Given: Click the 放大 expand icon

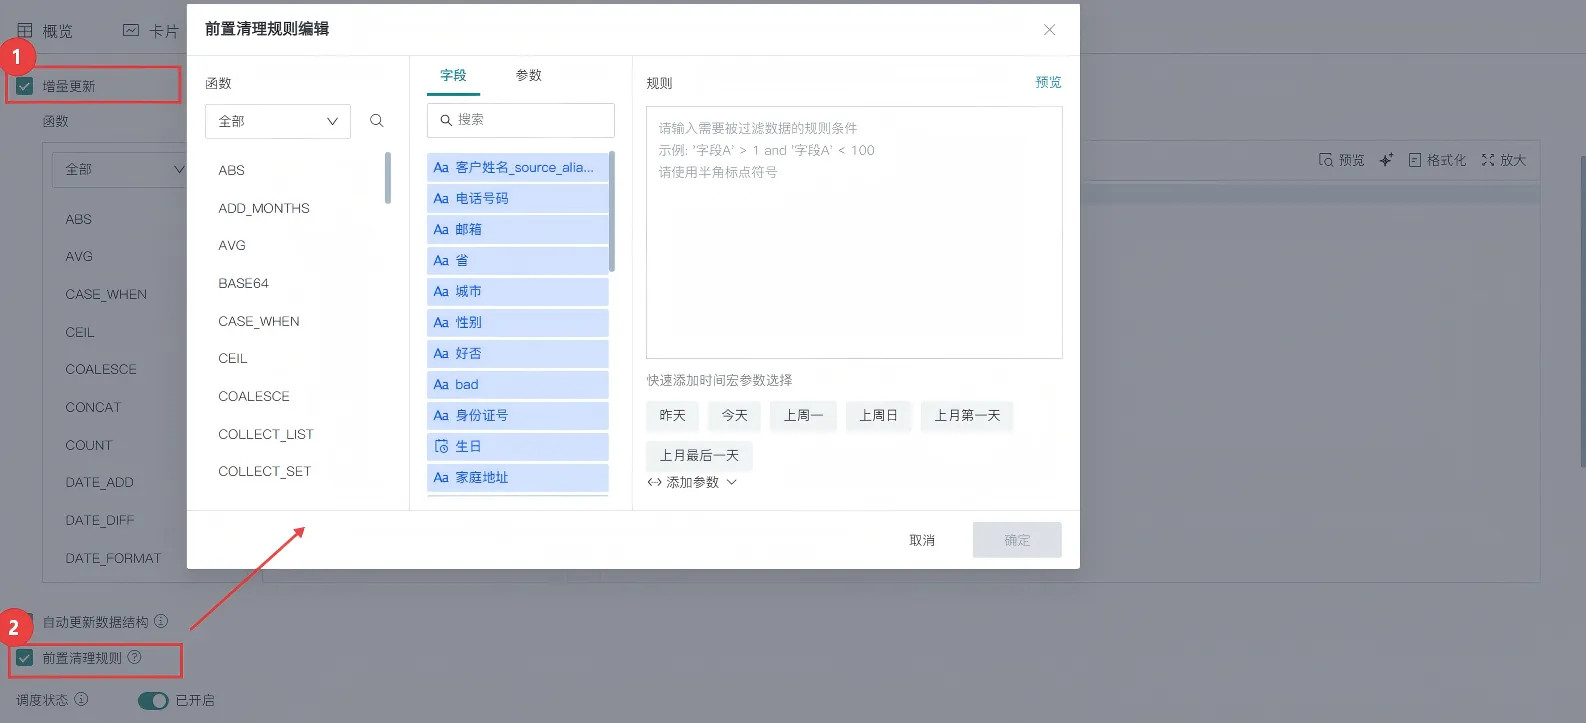Looking at the screenshot, I should tap(1488, 160).
